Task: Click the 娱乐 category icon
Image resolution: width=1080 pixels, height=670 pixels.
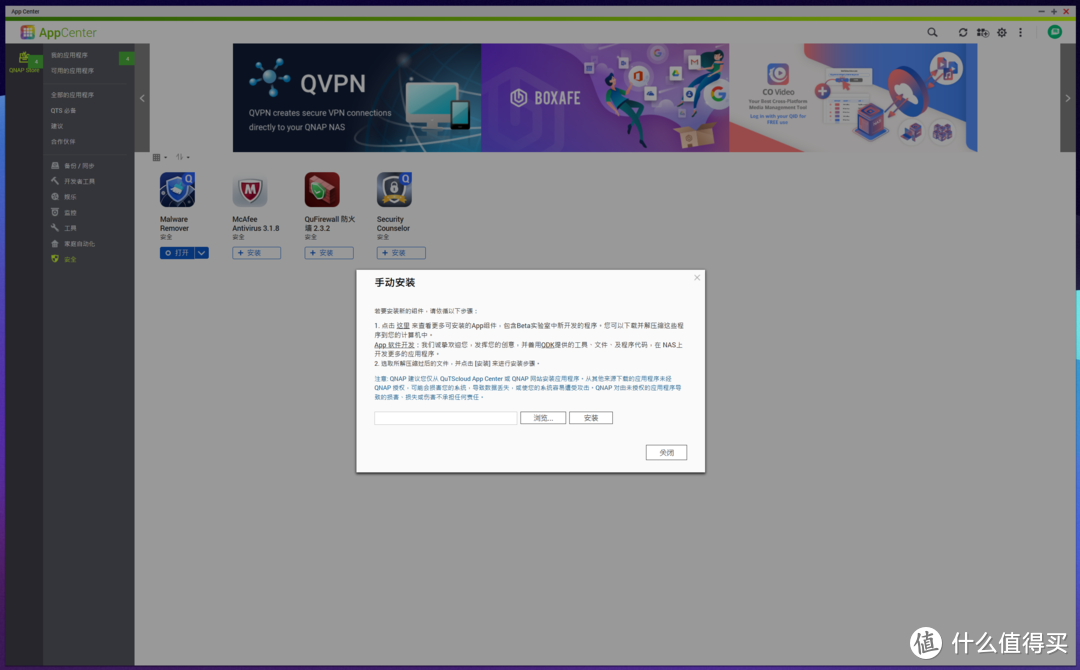Action: (55, 197)
